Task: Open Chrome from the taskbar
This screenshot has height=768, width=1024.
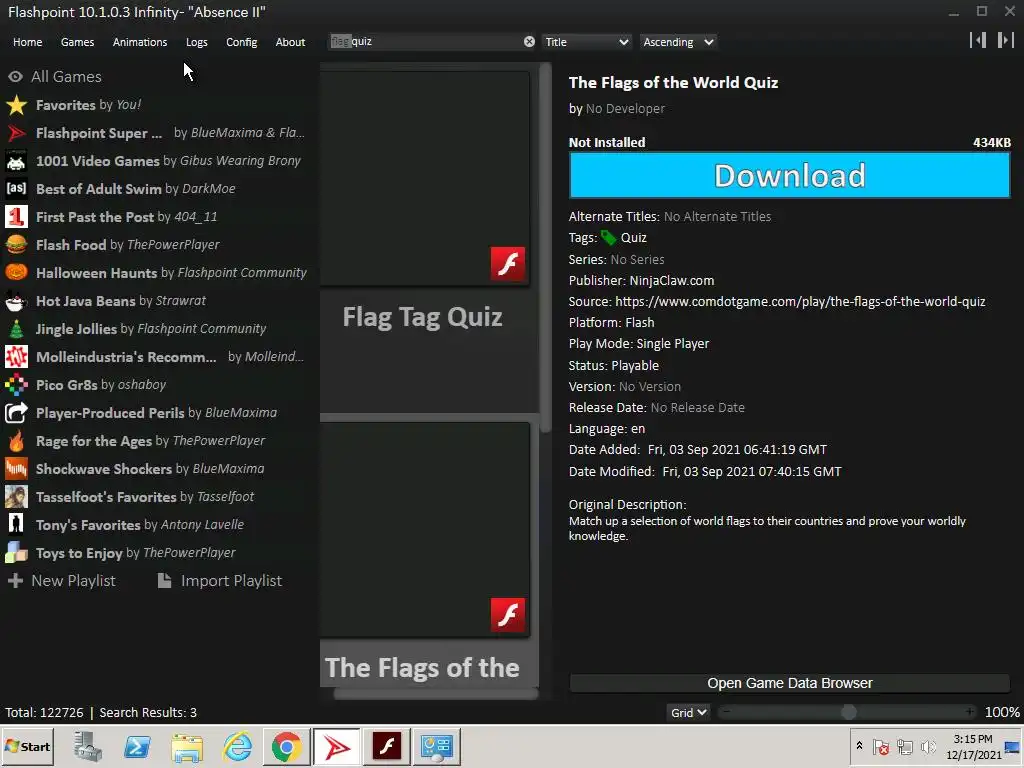Action: 286,746
